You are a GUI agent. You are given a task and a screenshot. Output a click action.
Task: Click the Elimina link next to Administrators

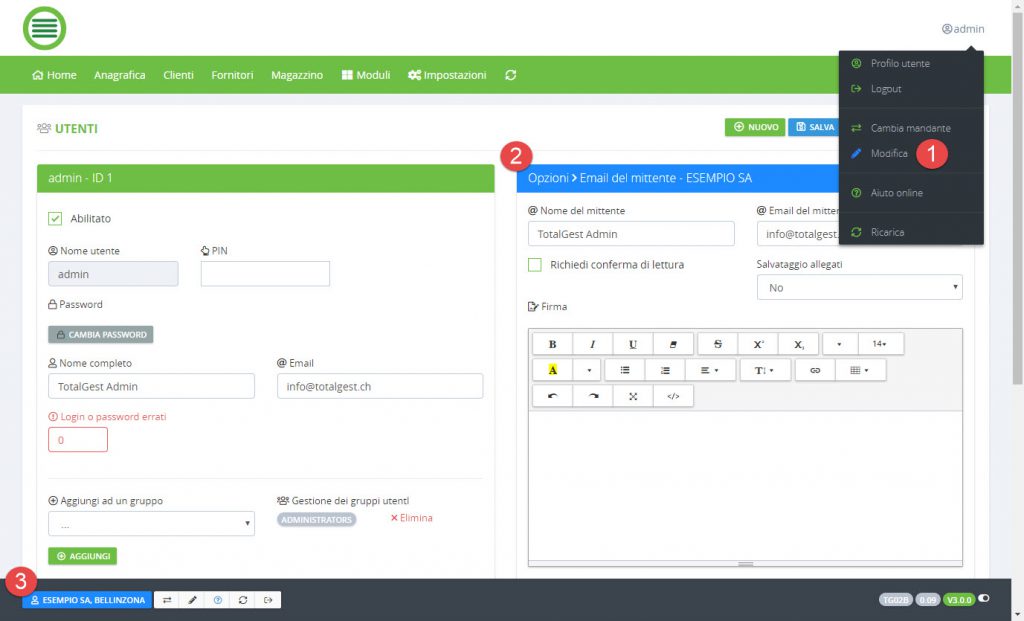click(411, 518)
